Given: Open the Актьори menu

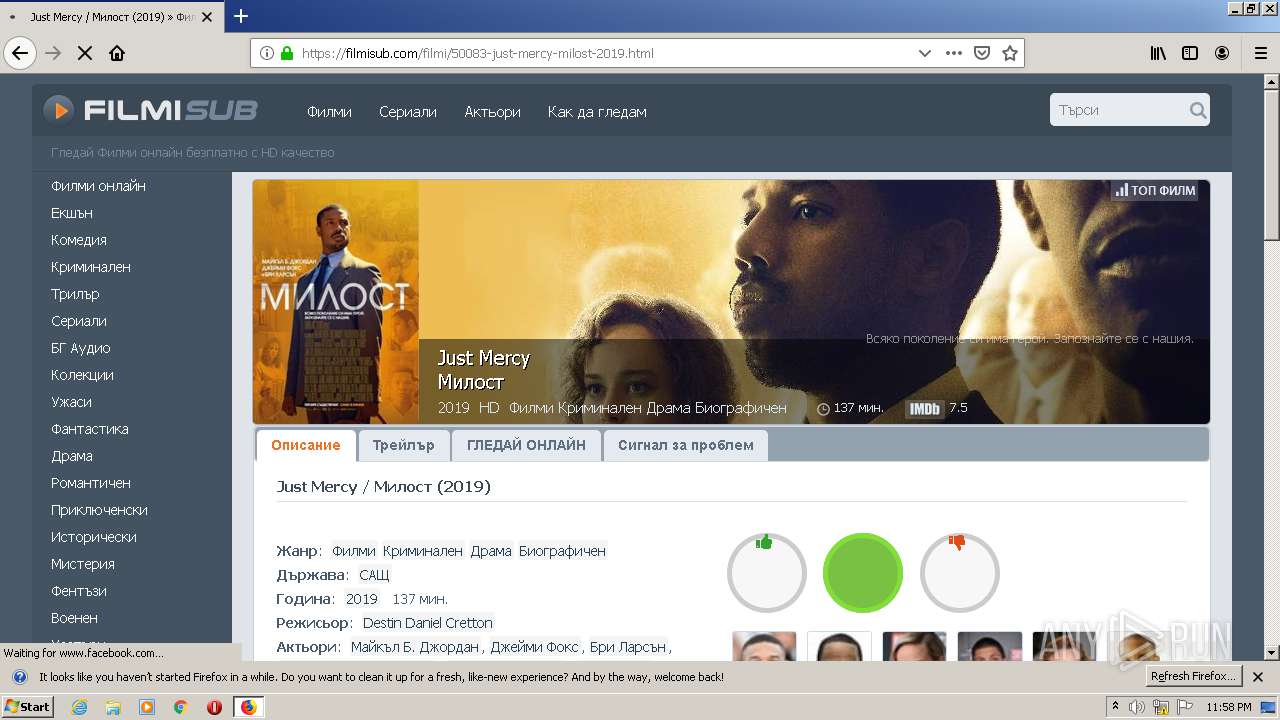Looking at the screenshot, I should pos(492,112).
